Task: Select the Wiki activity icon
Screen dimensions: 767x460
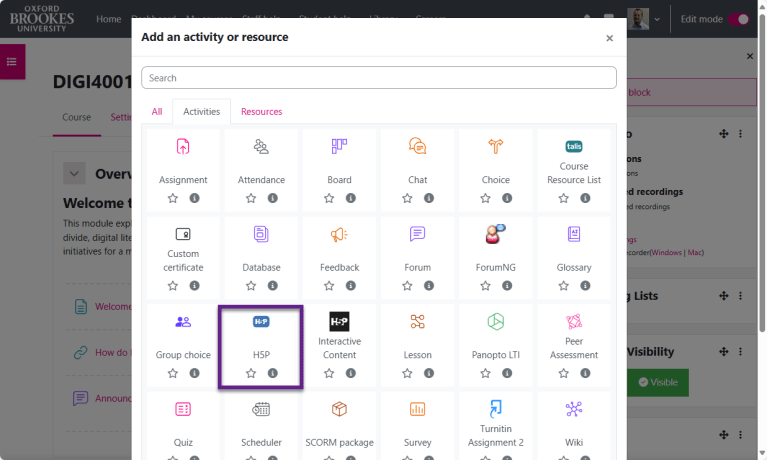Action: coord(574,409)
